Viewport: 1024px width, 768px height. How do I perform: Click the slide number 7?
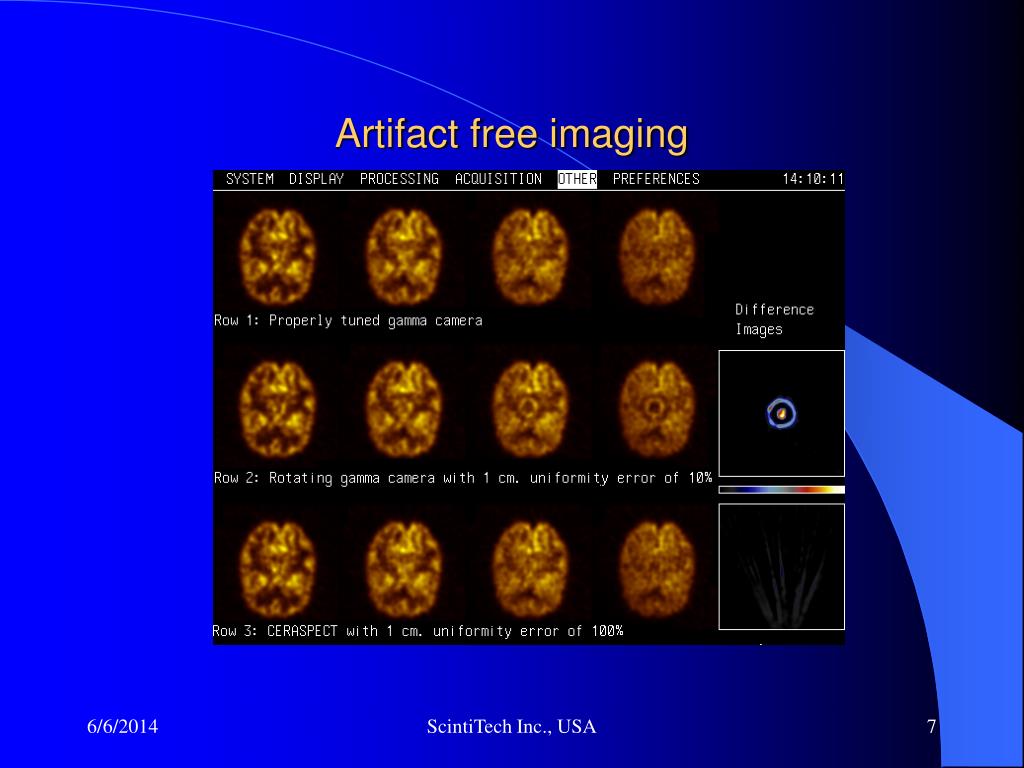(932, 726)
